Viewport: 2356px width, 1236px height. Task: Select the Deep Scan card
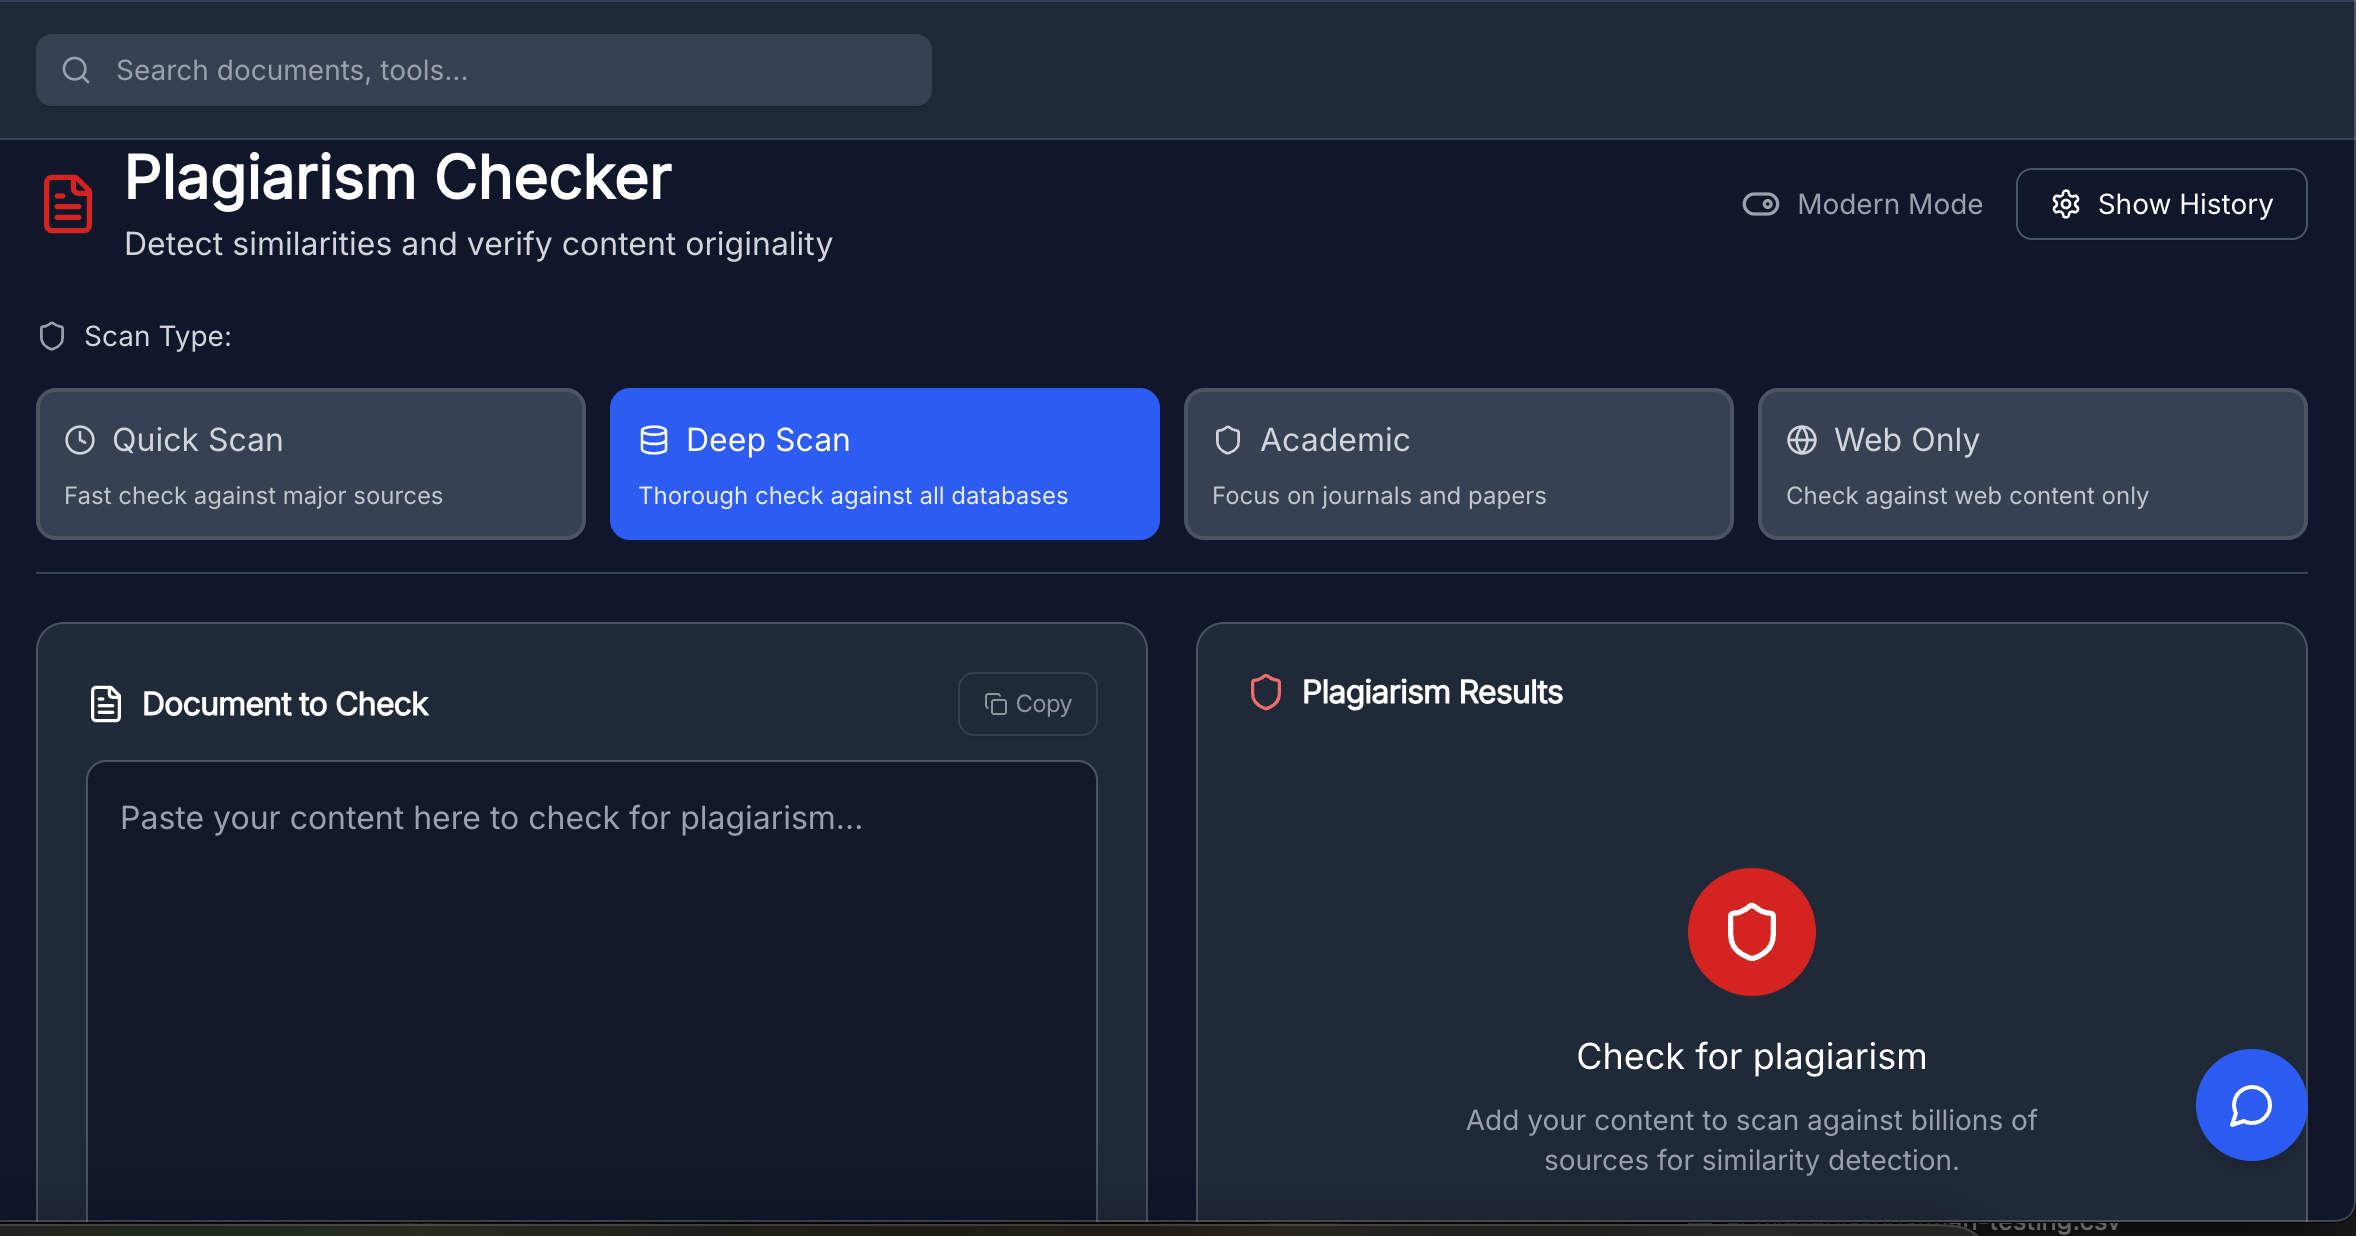[885, 464]
